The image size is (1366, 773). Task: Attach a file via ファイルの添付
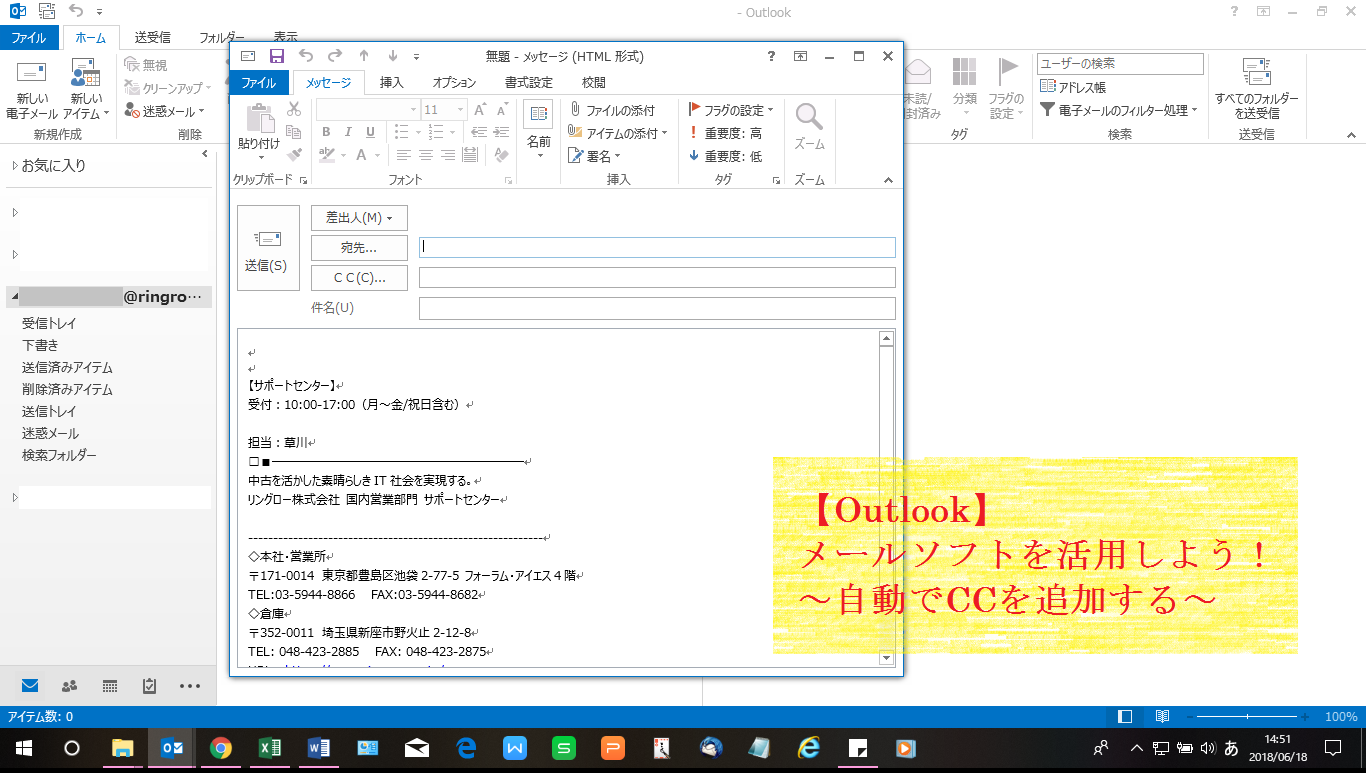click(x=612, y=110)
